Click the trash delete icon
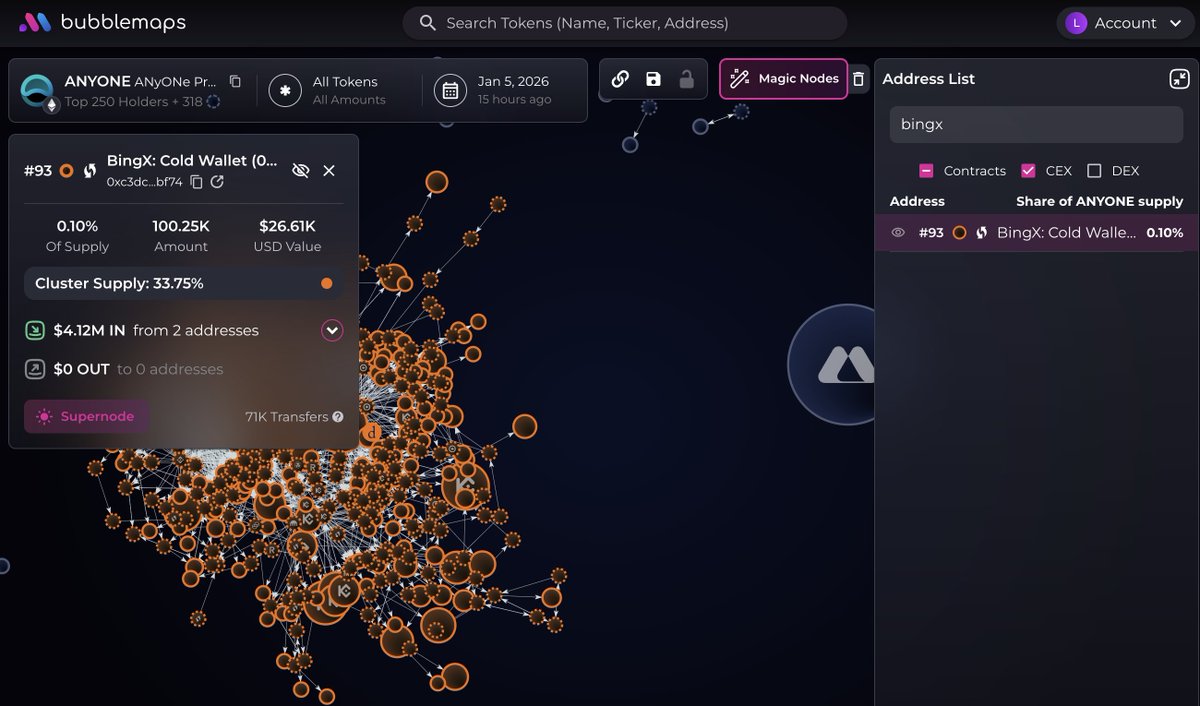 click(858, 79)
